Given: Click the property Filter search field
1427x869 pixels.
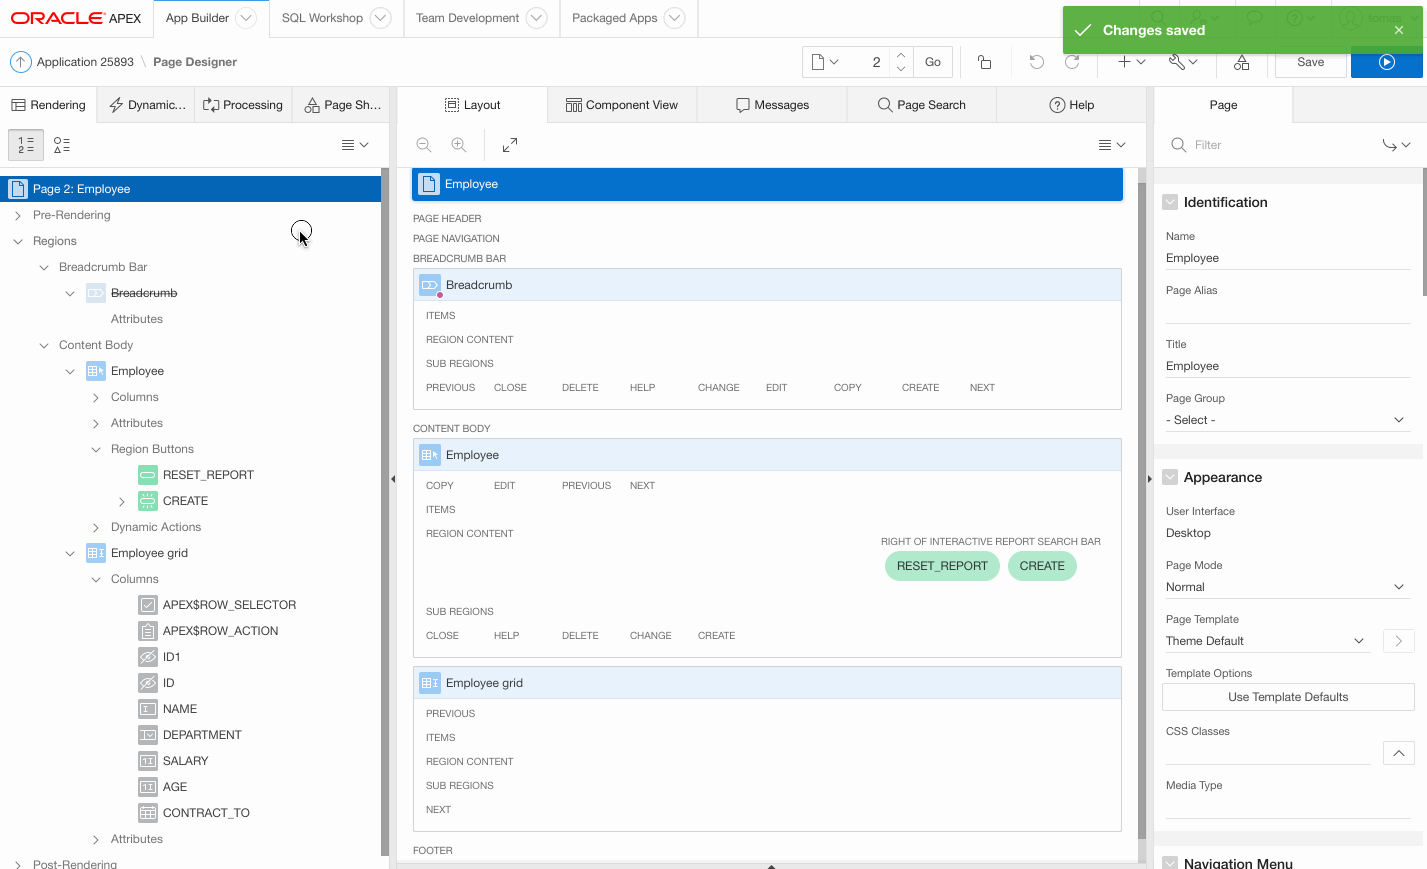Looking at the screenshot, I should point(1270,145).
